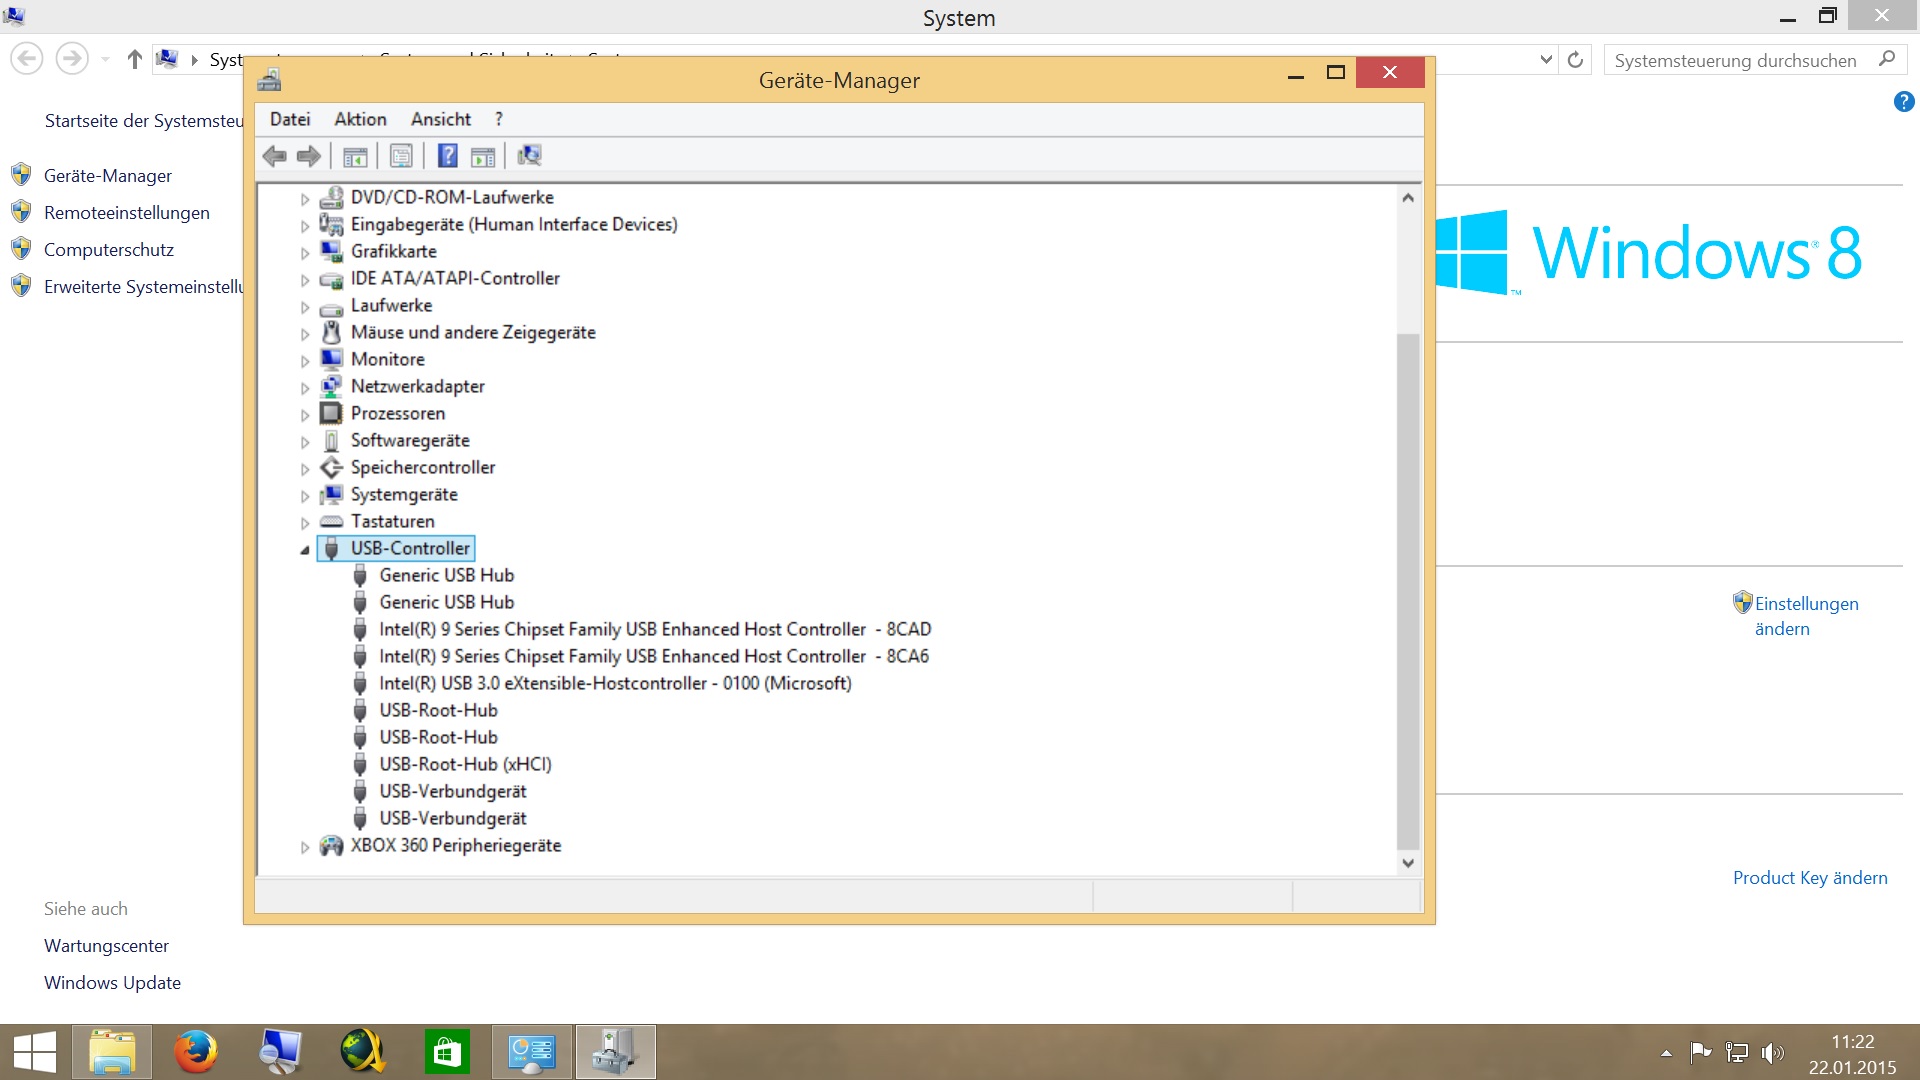Click the device tree scroll-up arrow

point(1408,198)
